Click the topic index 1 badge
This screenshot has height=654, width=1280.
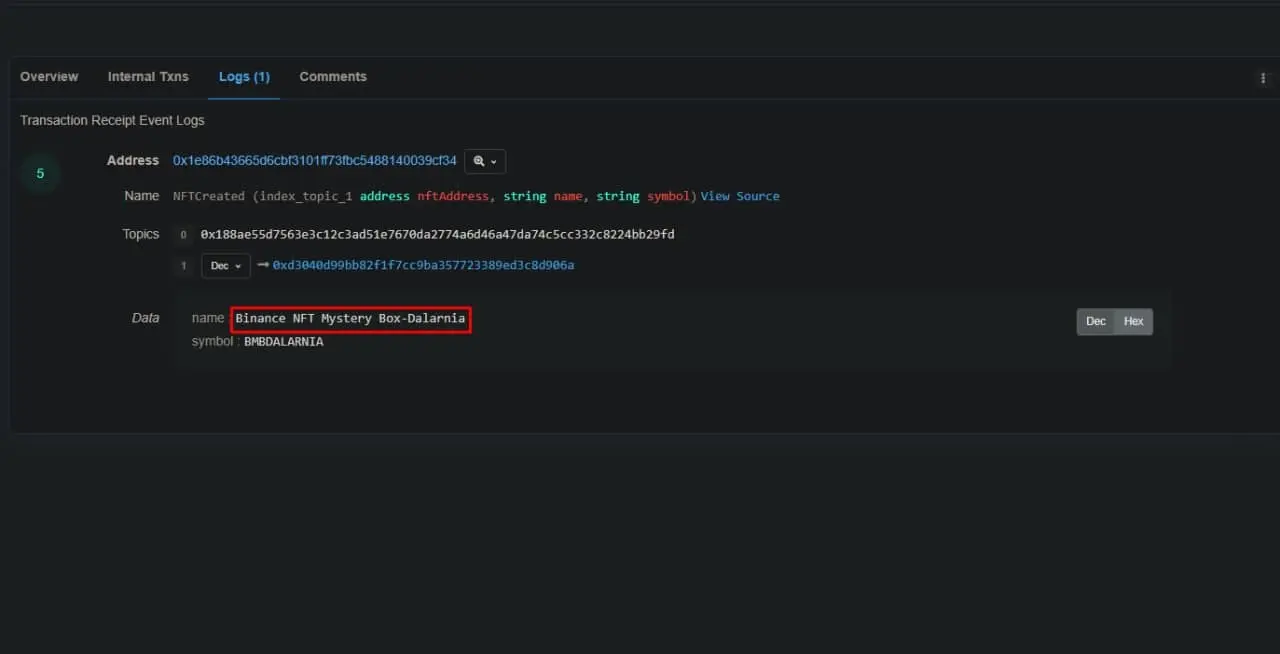[183, 266]
